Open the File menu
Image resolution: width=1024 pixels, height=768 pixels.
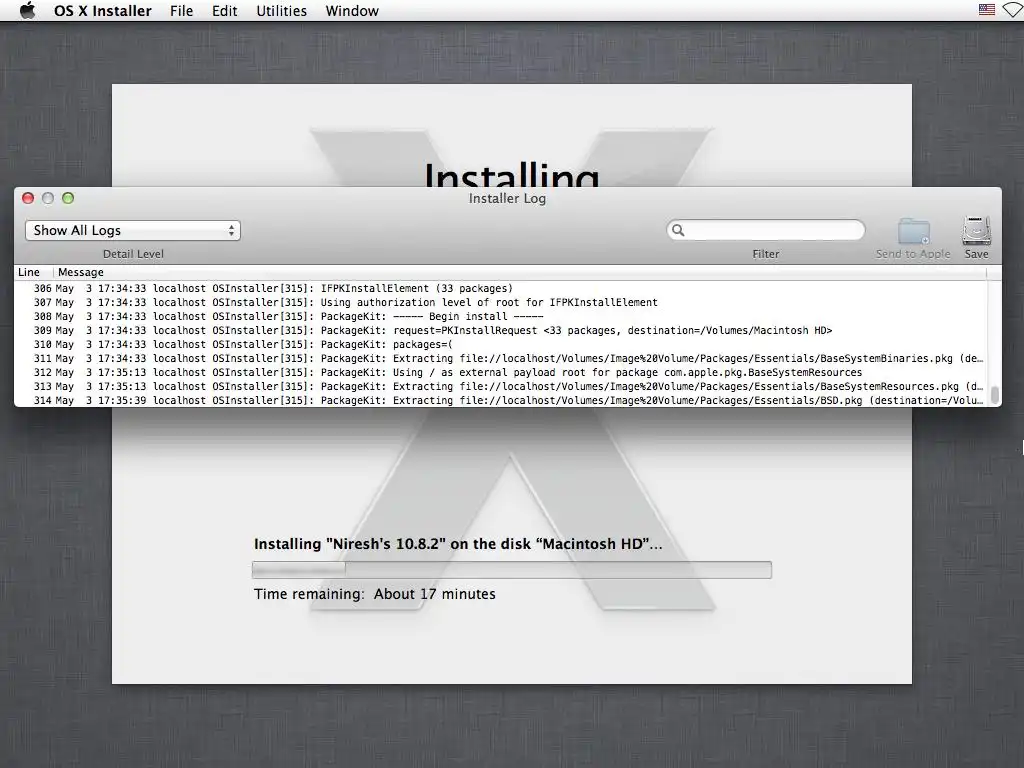pyautogui.click(x=182, y=11)
